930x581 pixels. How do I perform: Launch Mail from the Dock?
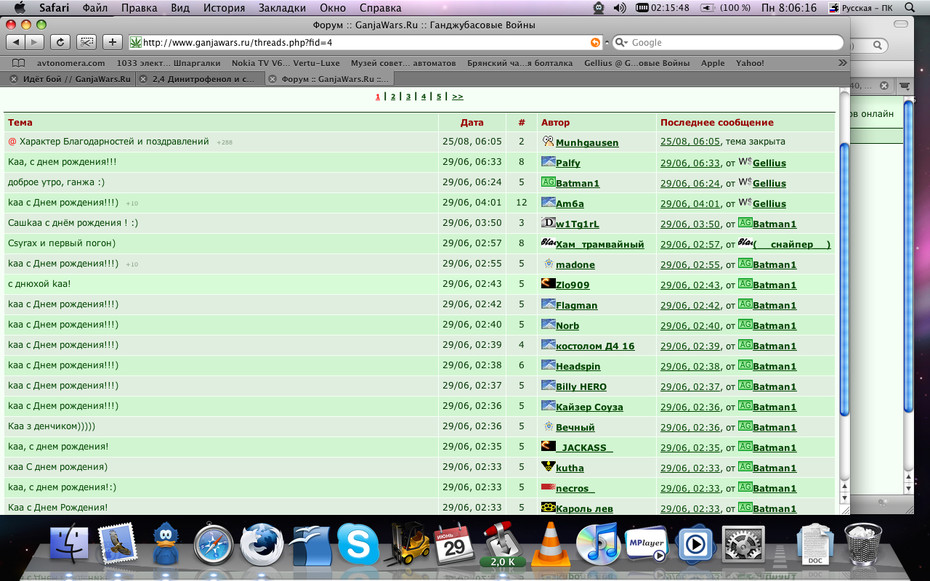(x=117, y=543)
